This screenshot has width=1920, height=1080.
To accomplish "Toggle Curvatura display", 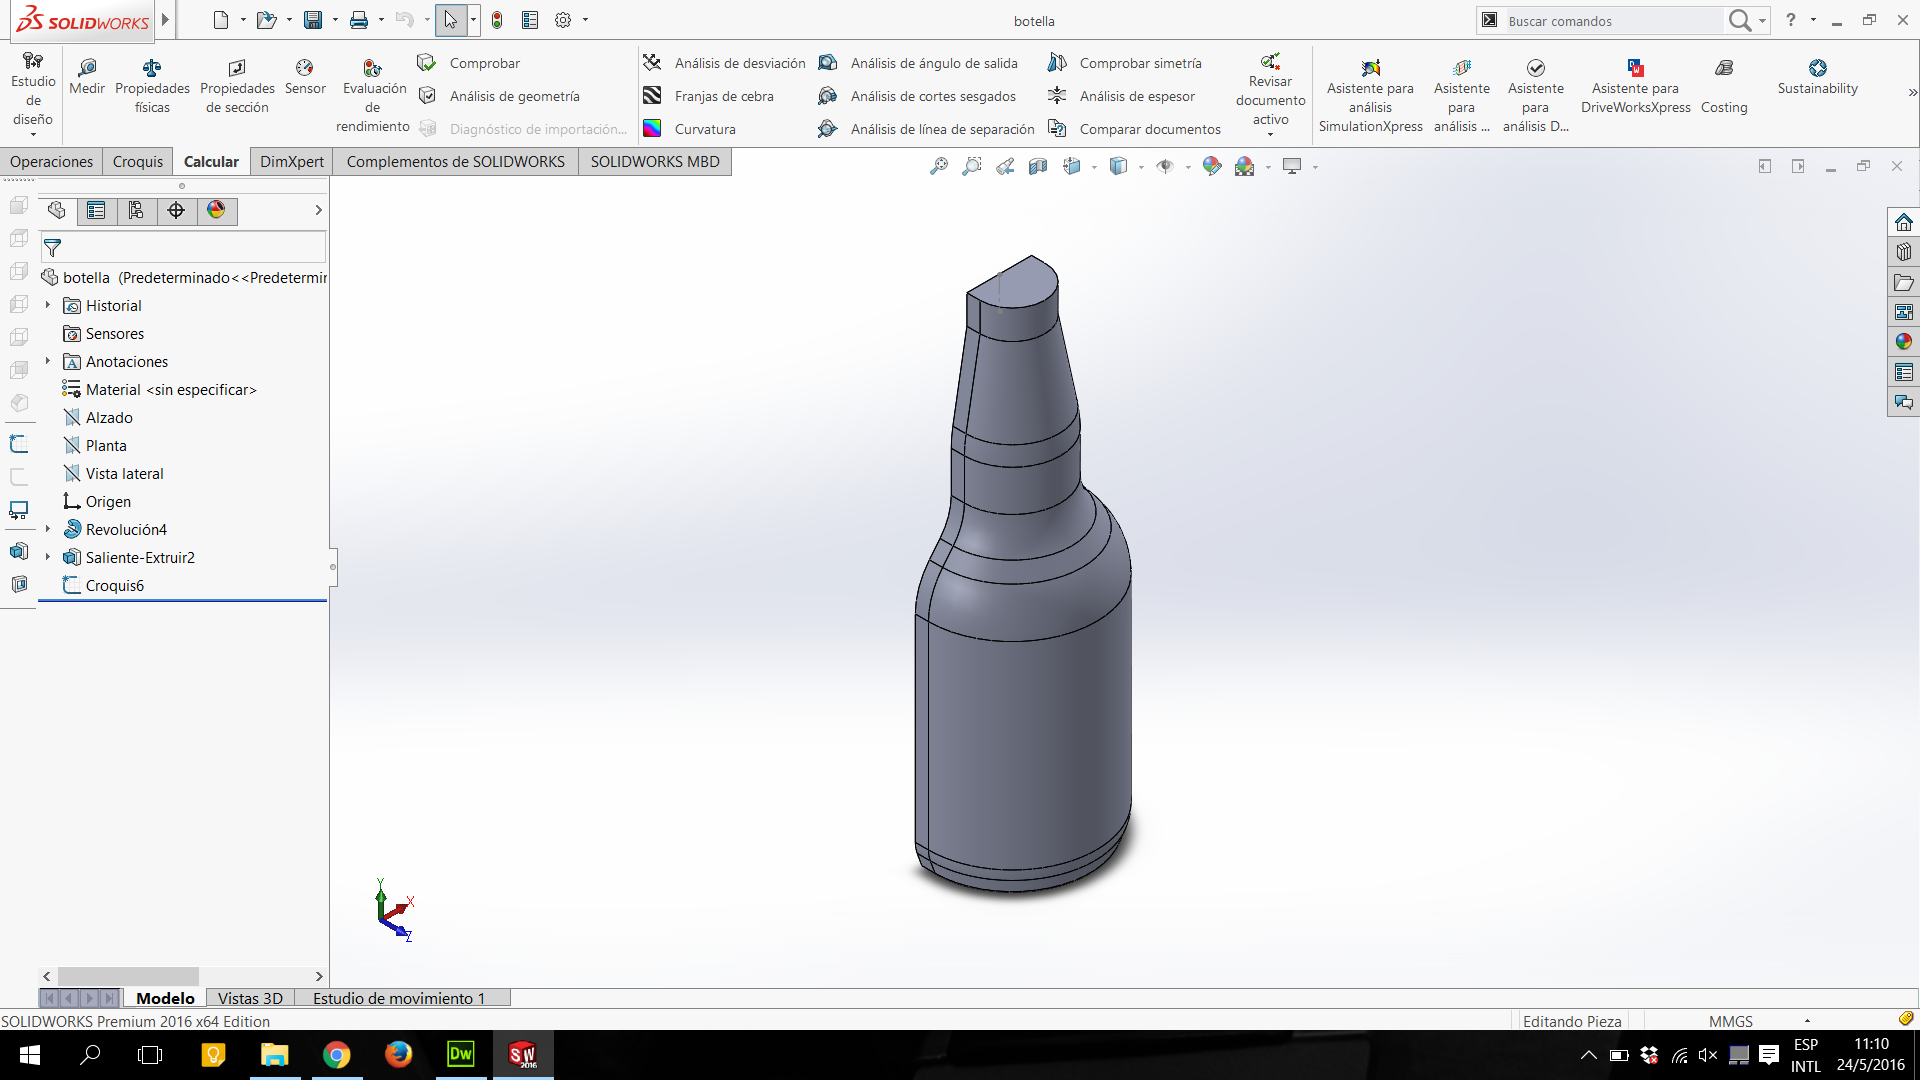I will (x=689, y=129).
